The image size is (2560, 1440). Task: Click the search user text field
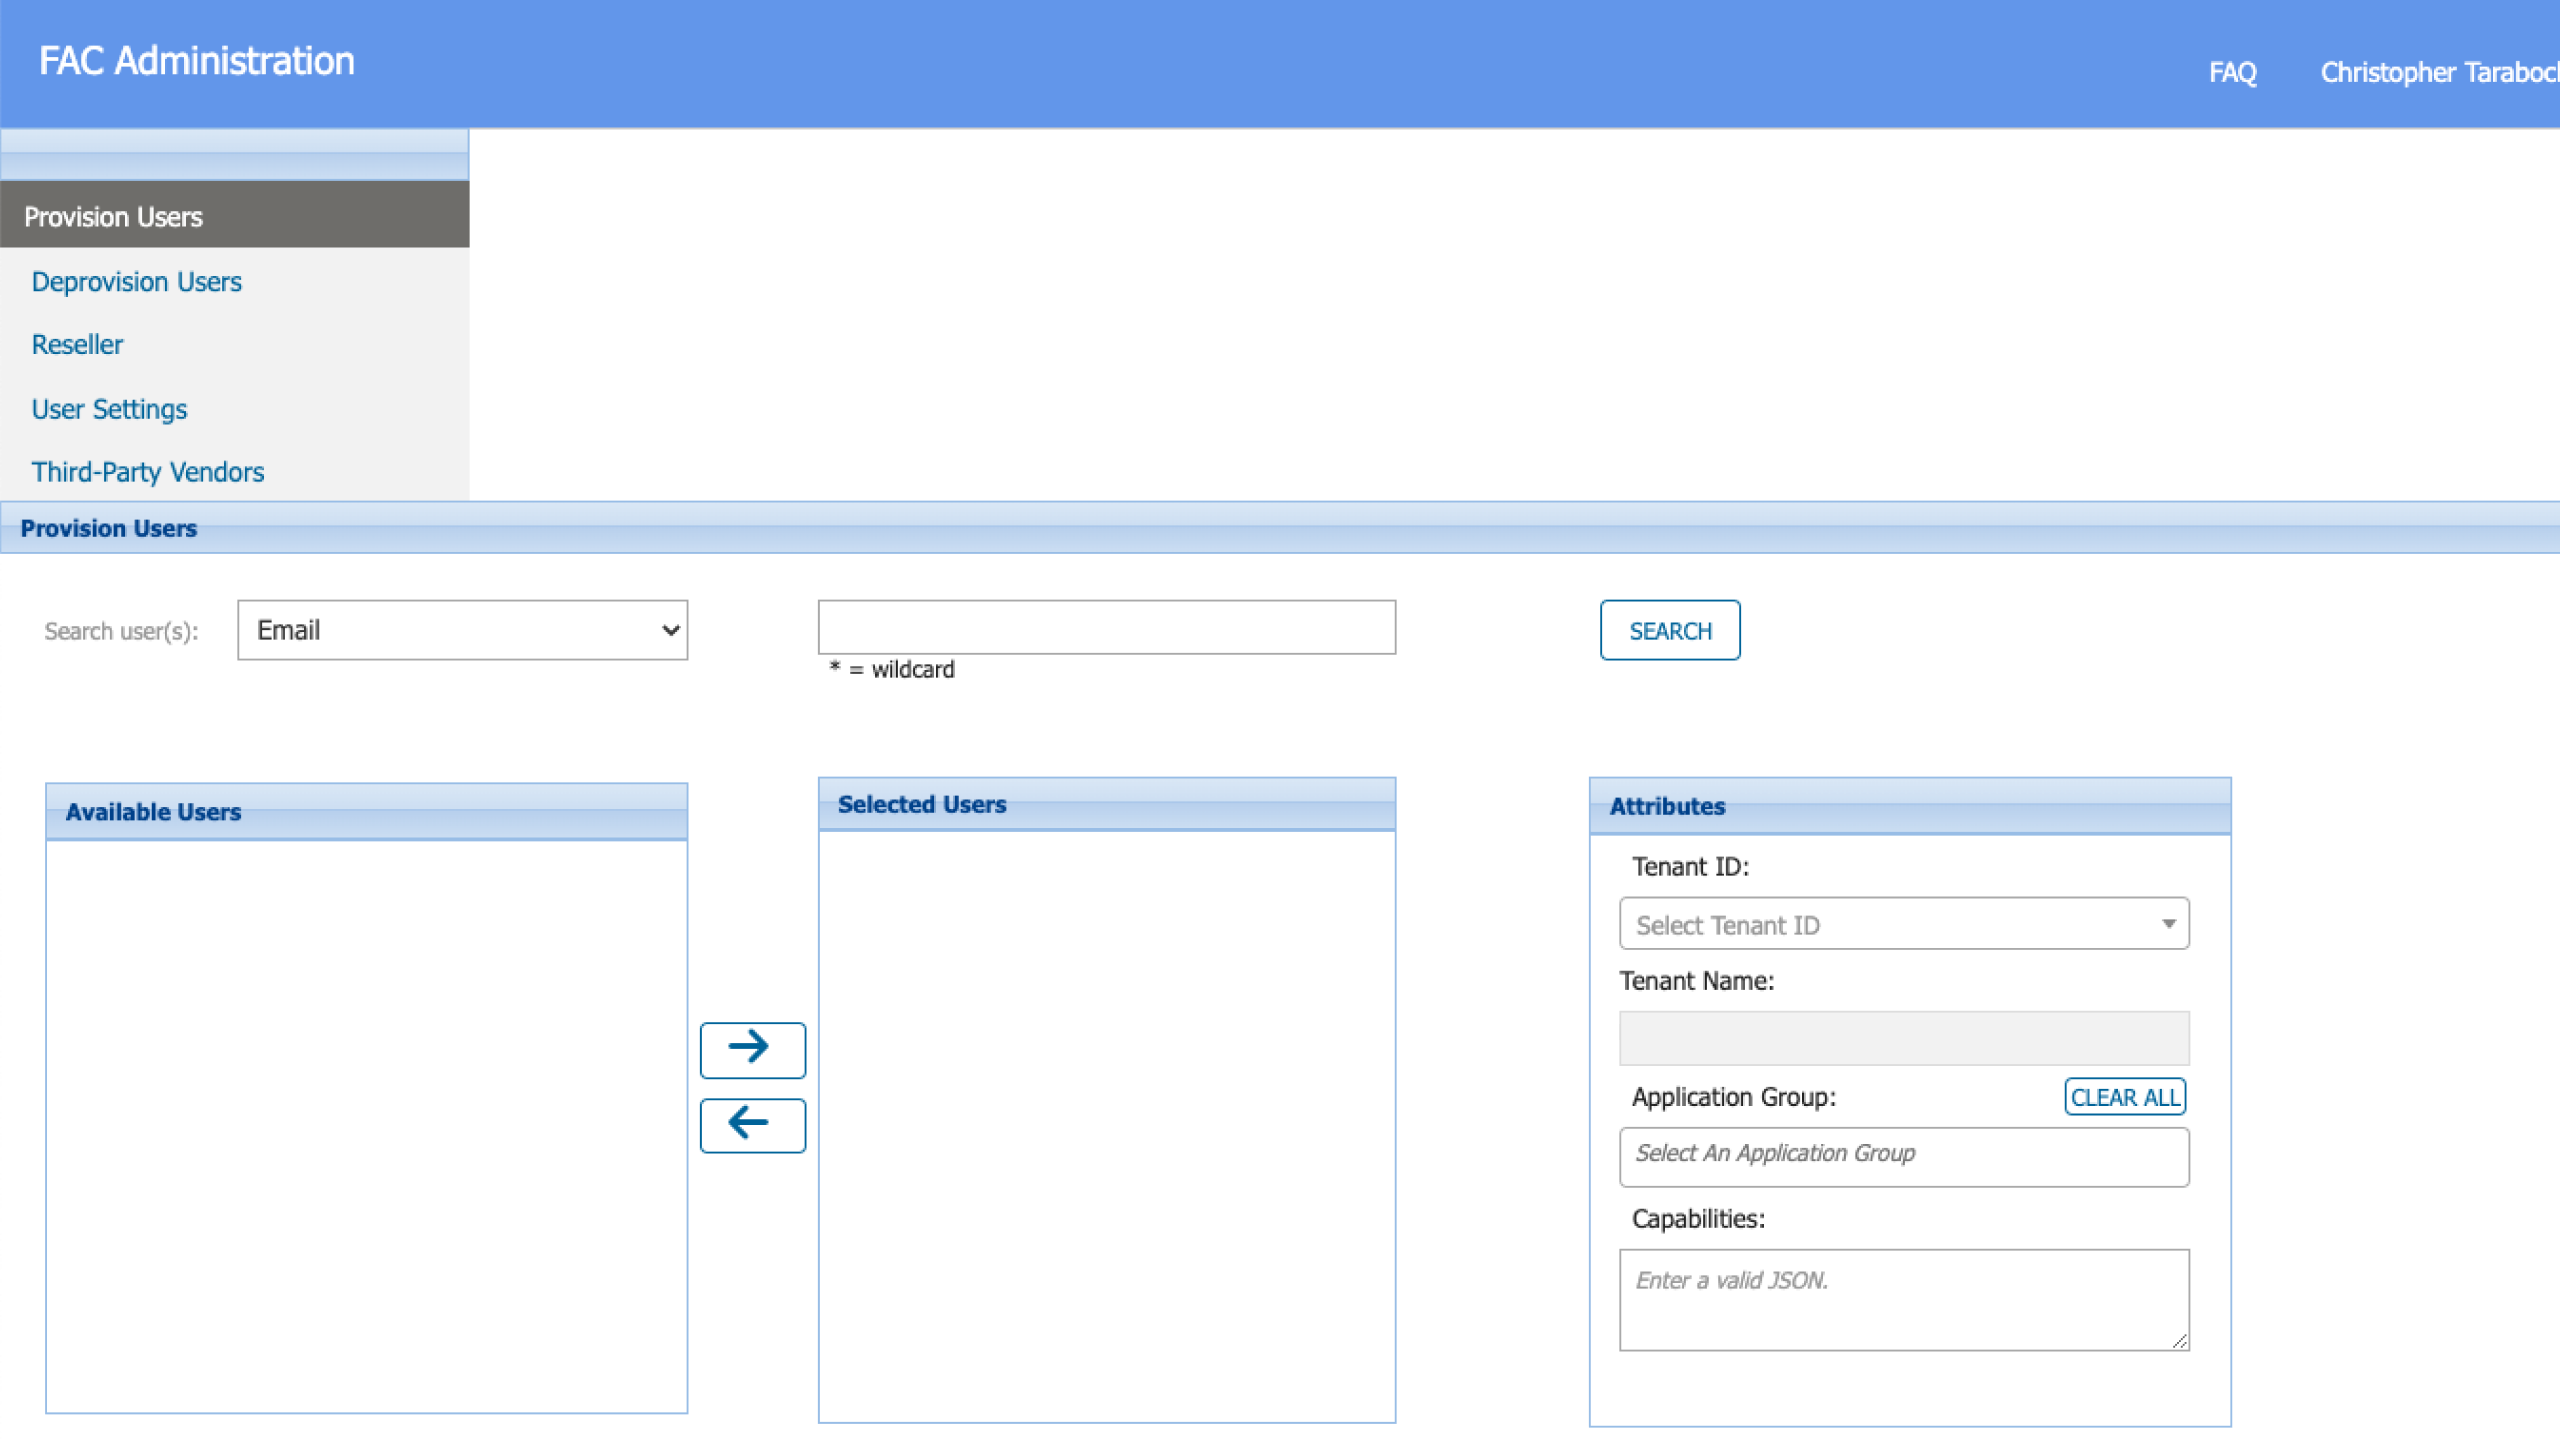click(1106, 627)
